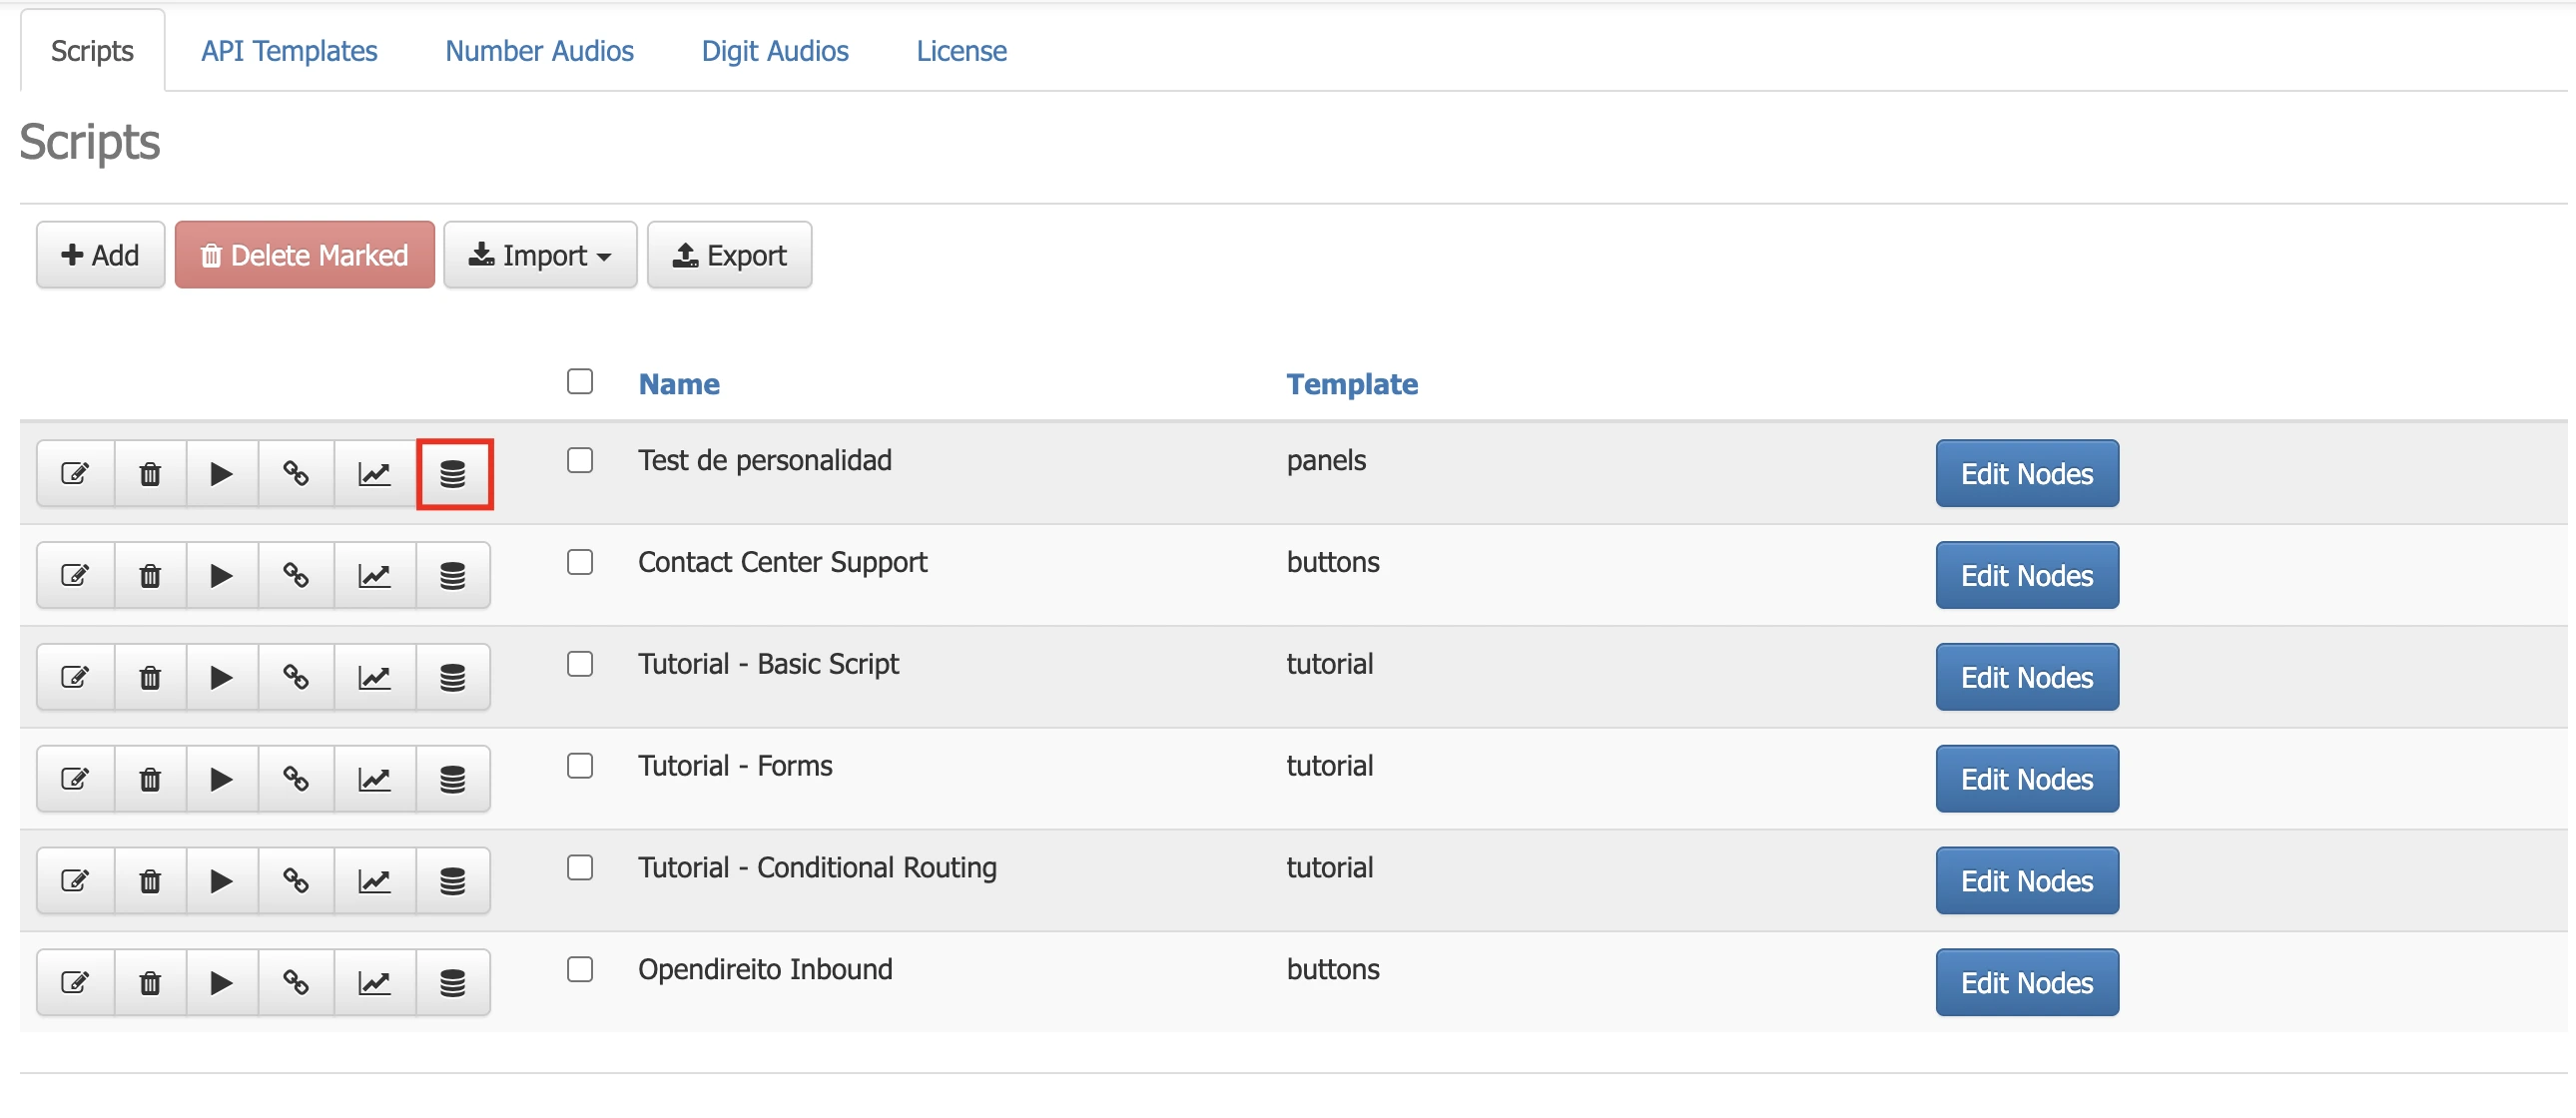
Task: Click the highlighted database icon for Test de personalidad
Action: tap(453, 473)
